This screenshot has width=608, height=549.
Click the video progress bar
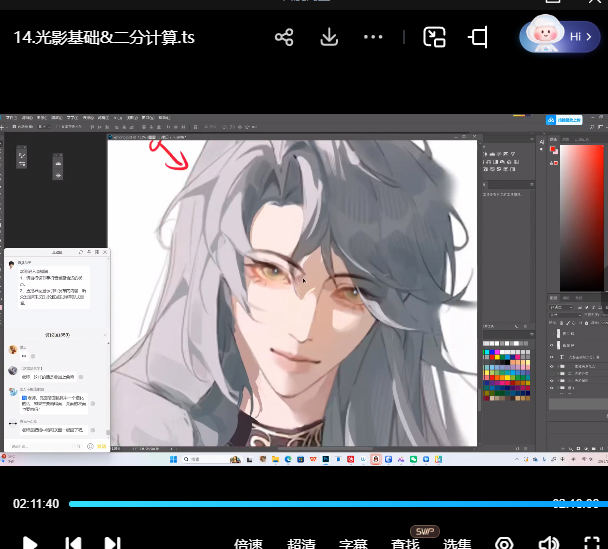click(300, 504)
